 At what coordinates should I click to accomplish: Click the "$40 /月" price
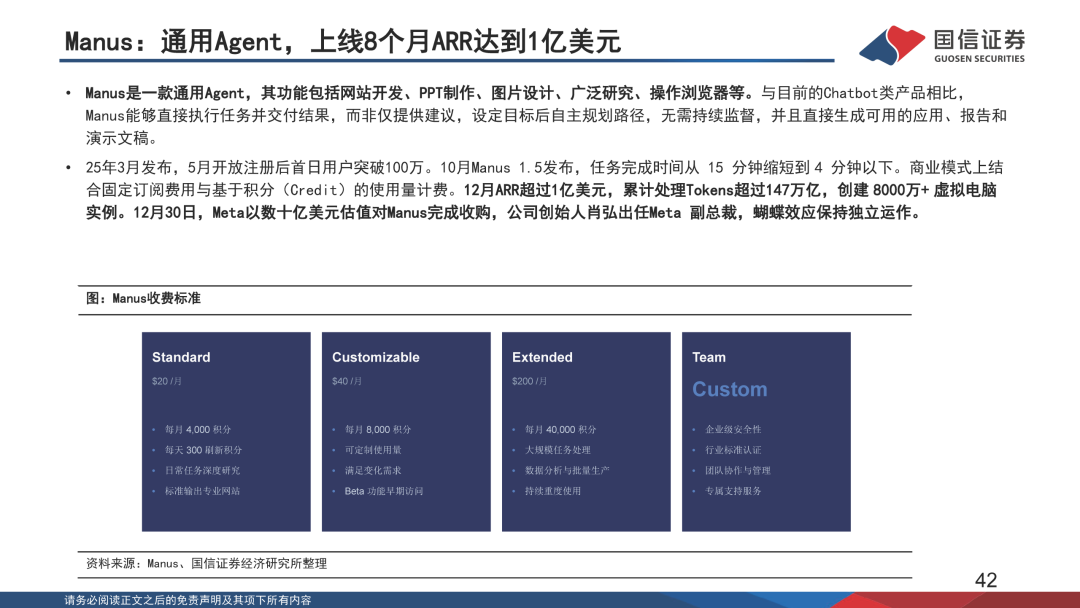(346, 381)
